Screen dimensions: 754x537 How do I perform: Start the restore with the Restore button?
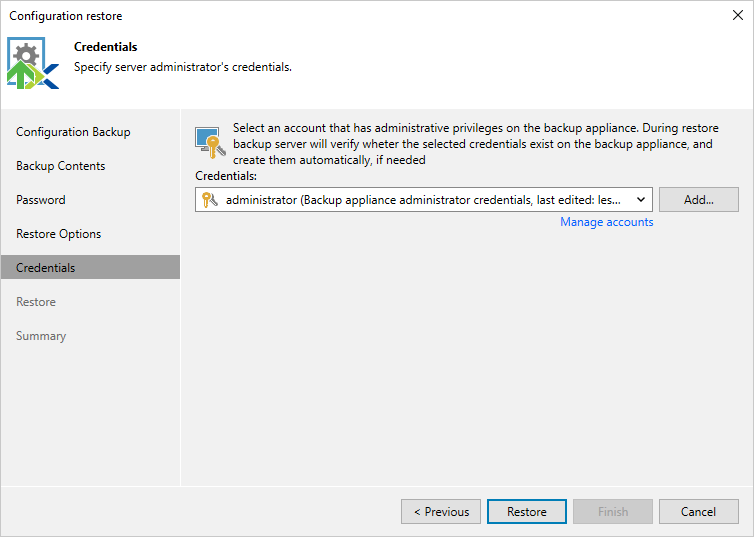coord(527,512)
